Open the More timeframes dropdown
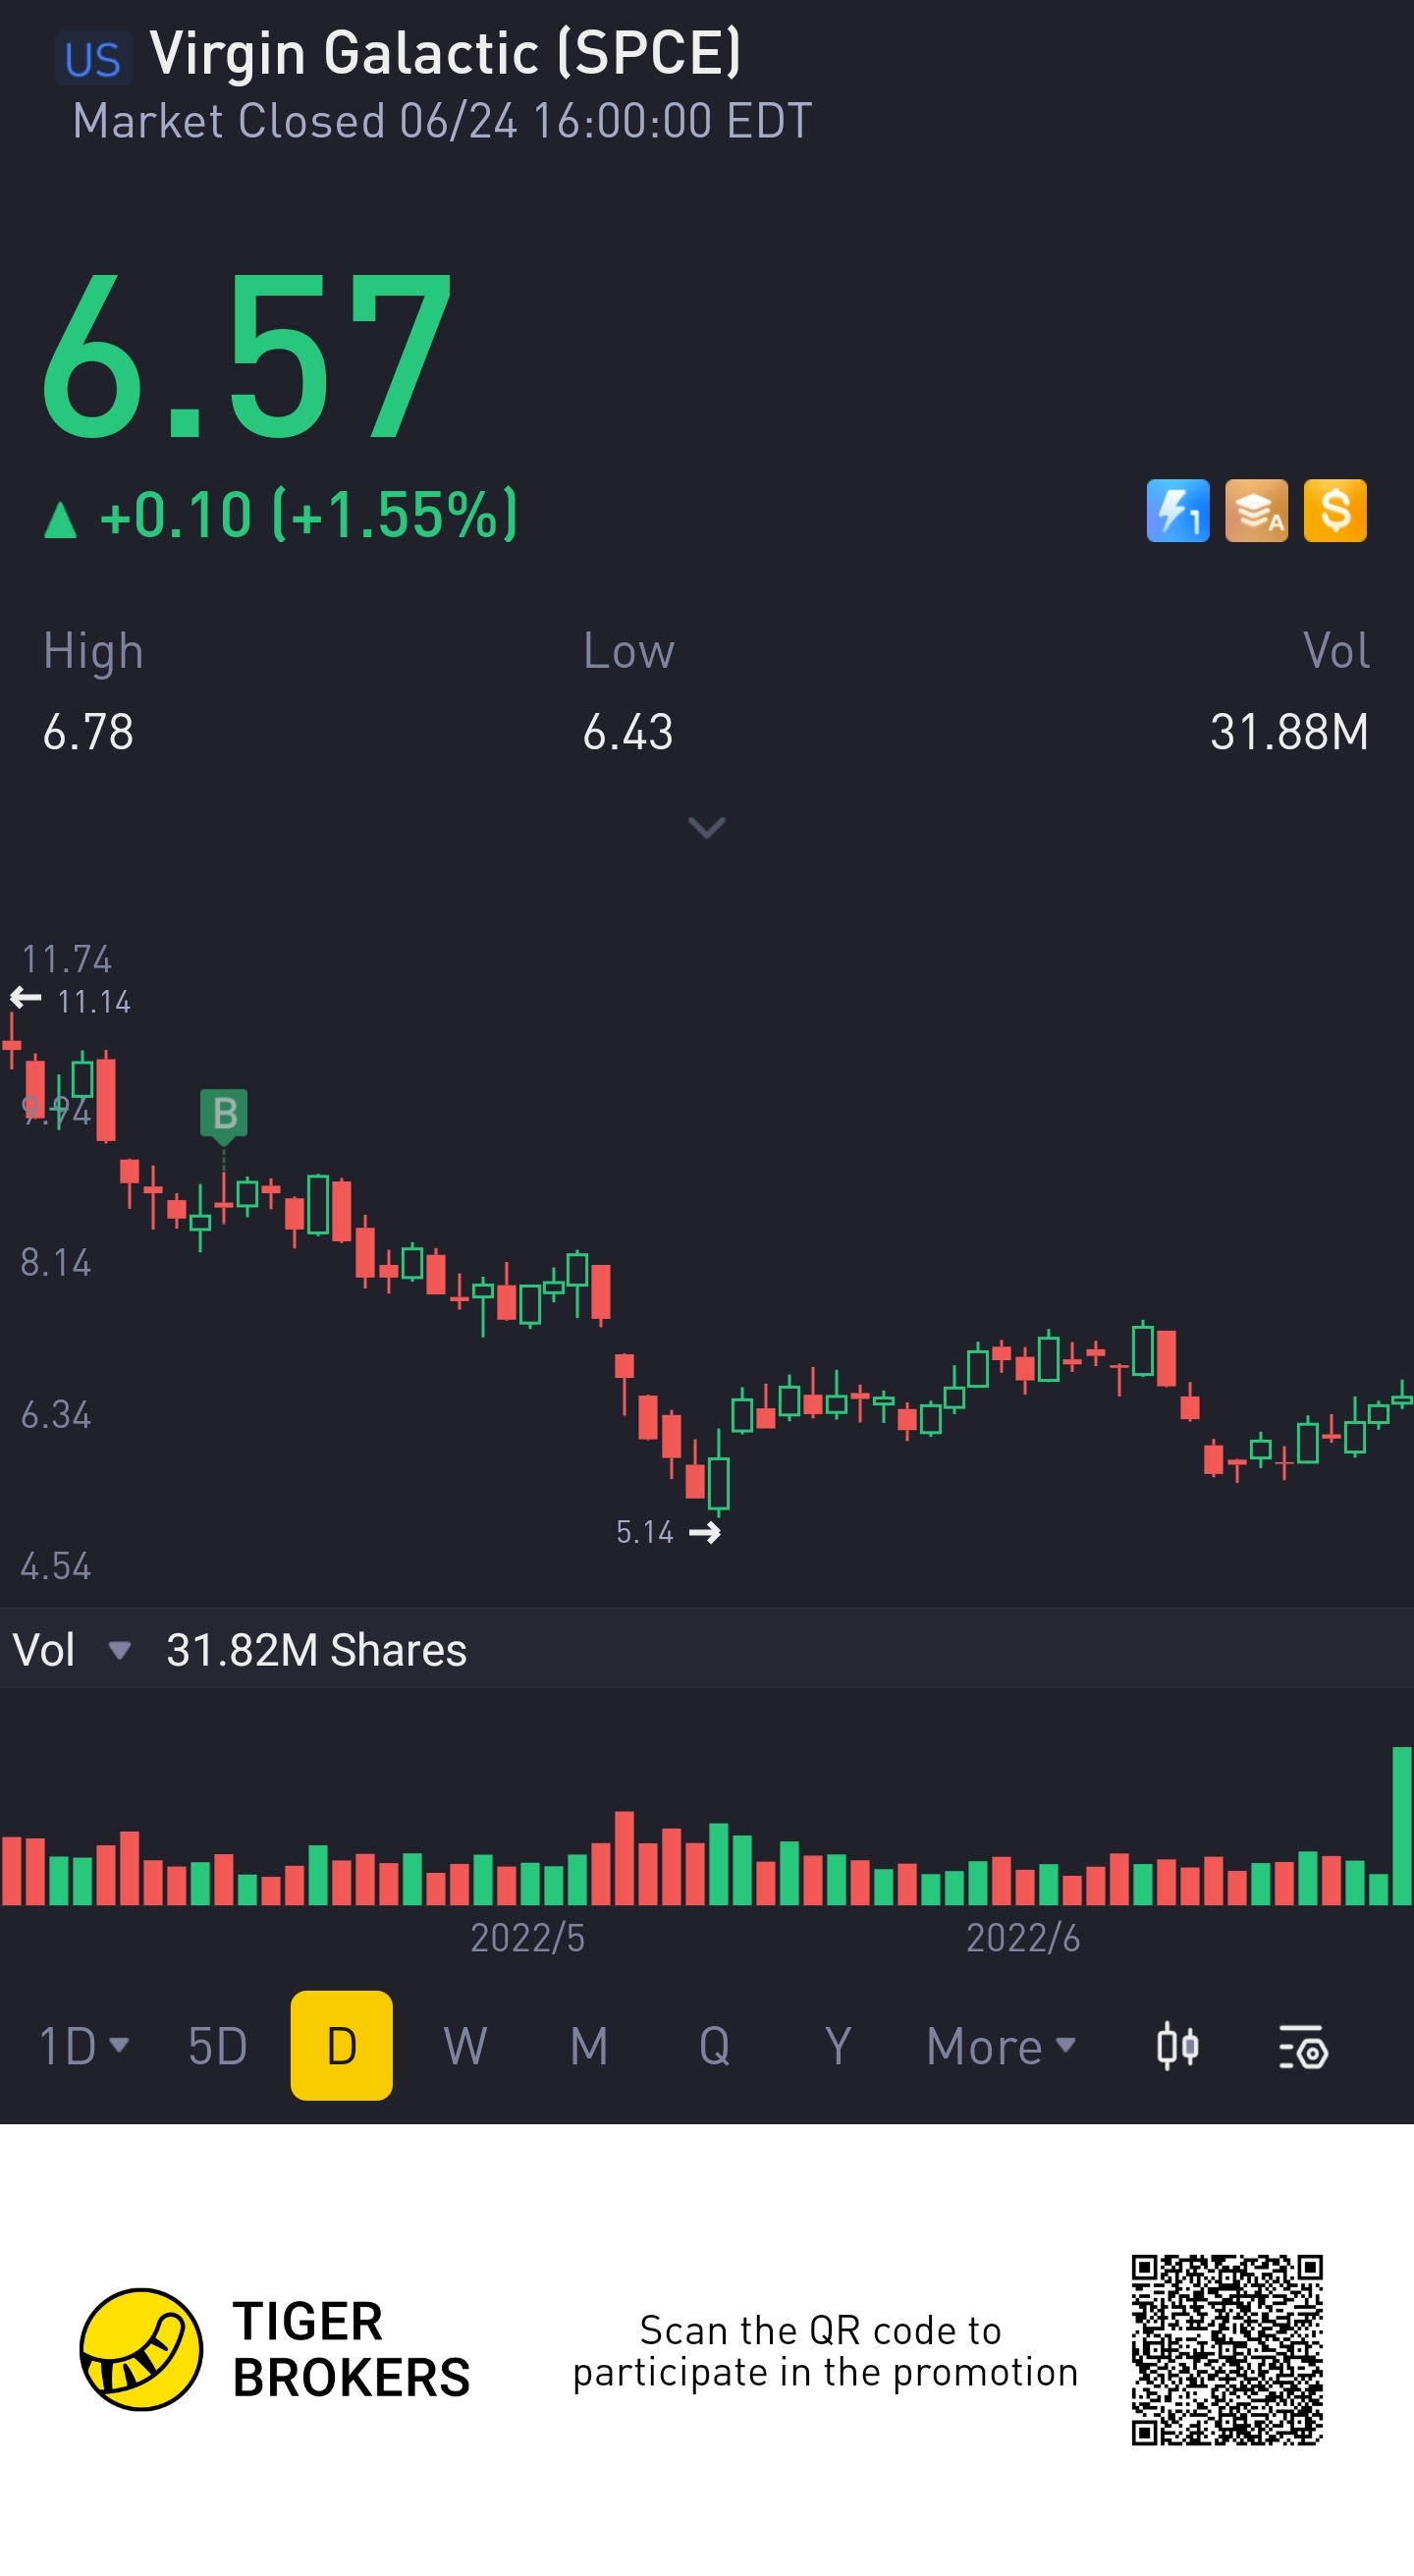 (x=1000, y=2045)
